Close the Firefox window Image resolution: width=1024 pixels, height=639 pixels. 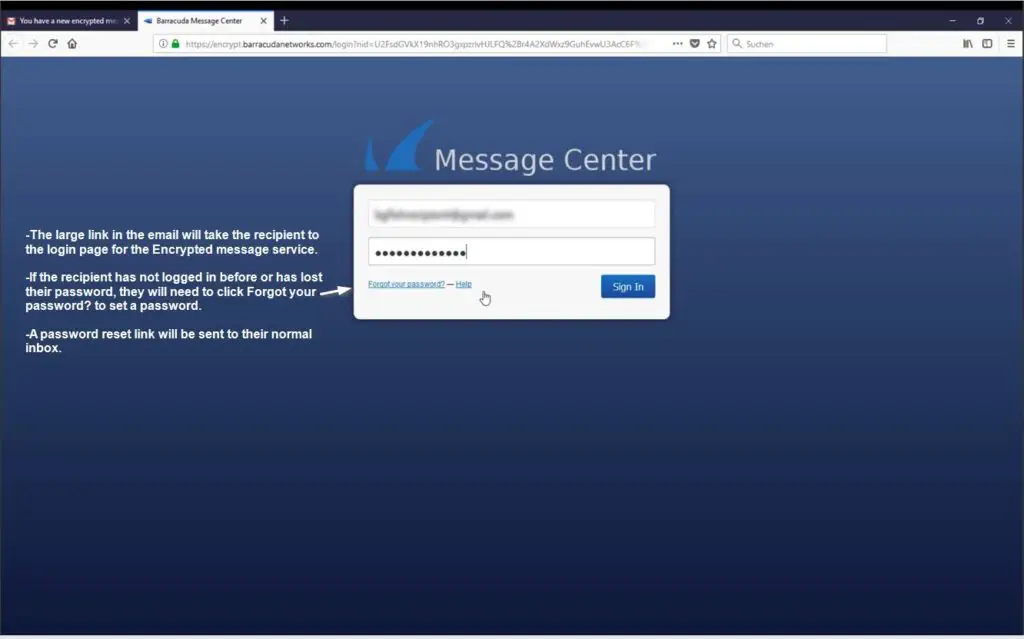click(1008, 21)
